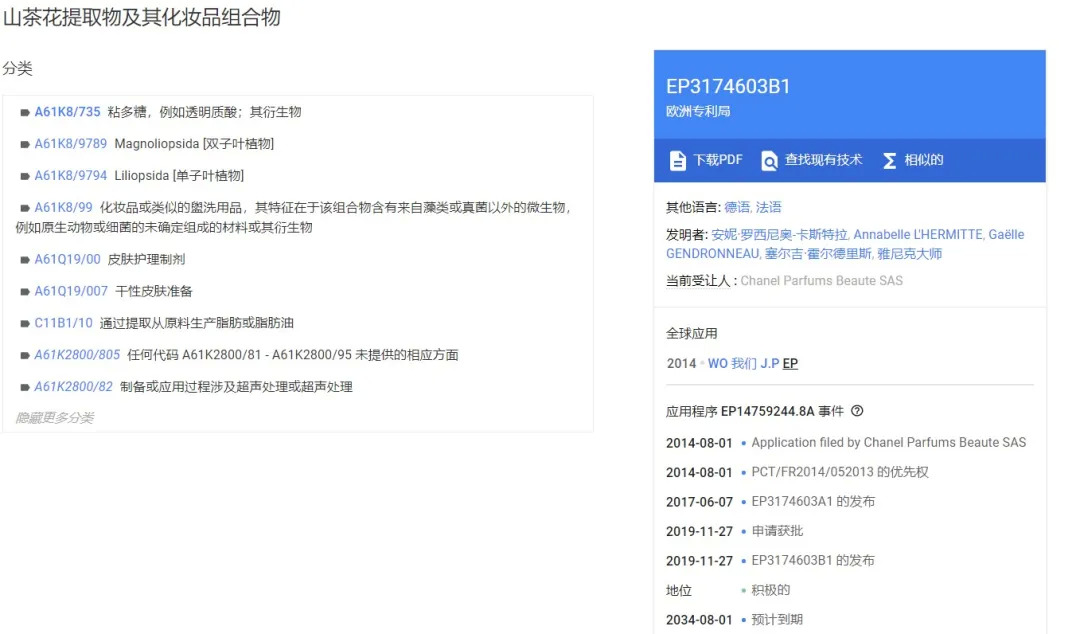Click the help question mark icon beside 事件

point(857,411)
